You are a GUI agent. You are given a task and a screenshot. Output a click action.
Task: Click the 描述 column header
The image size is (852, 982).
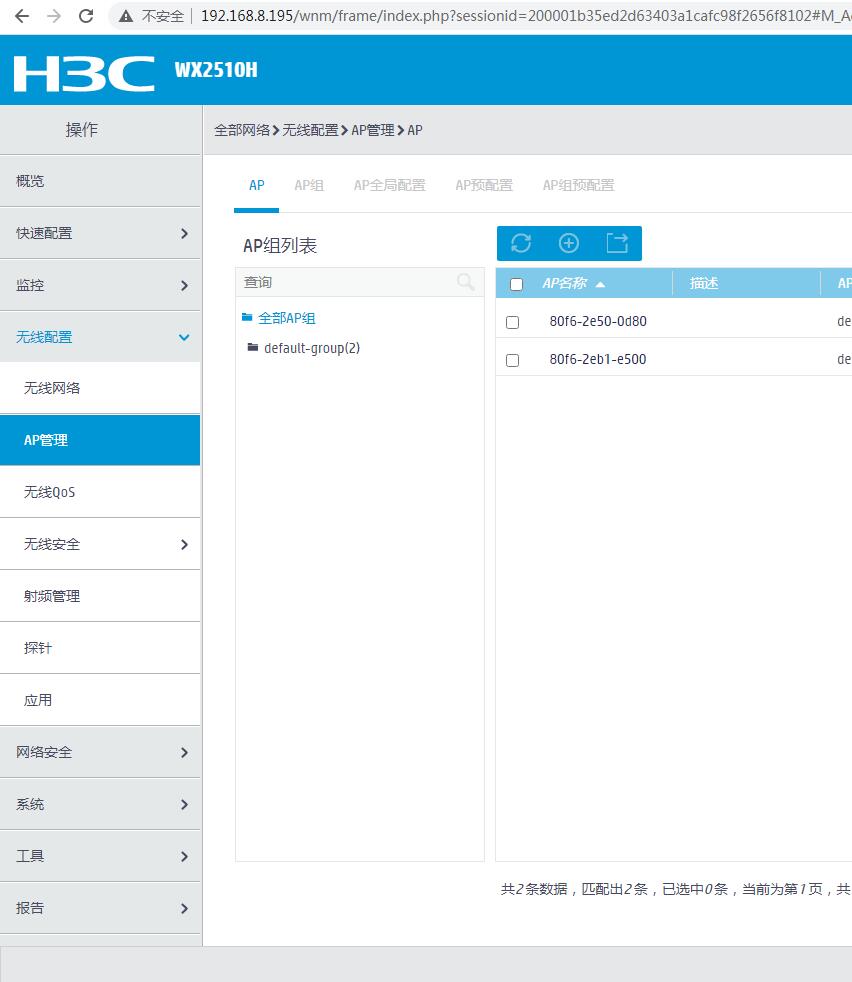pos(704,284)
